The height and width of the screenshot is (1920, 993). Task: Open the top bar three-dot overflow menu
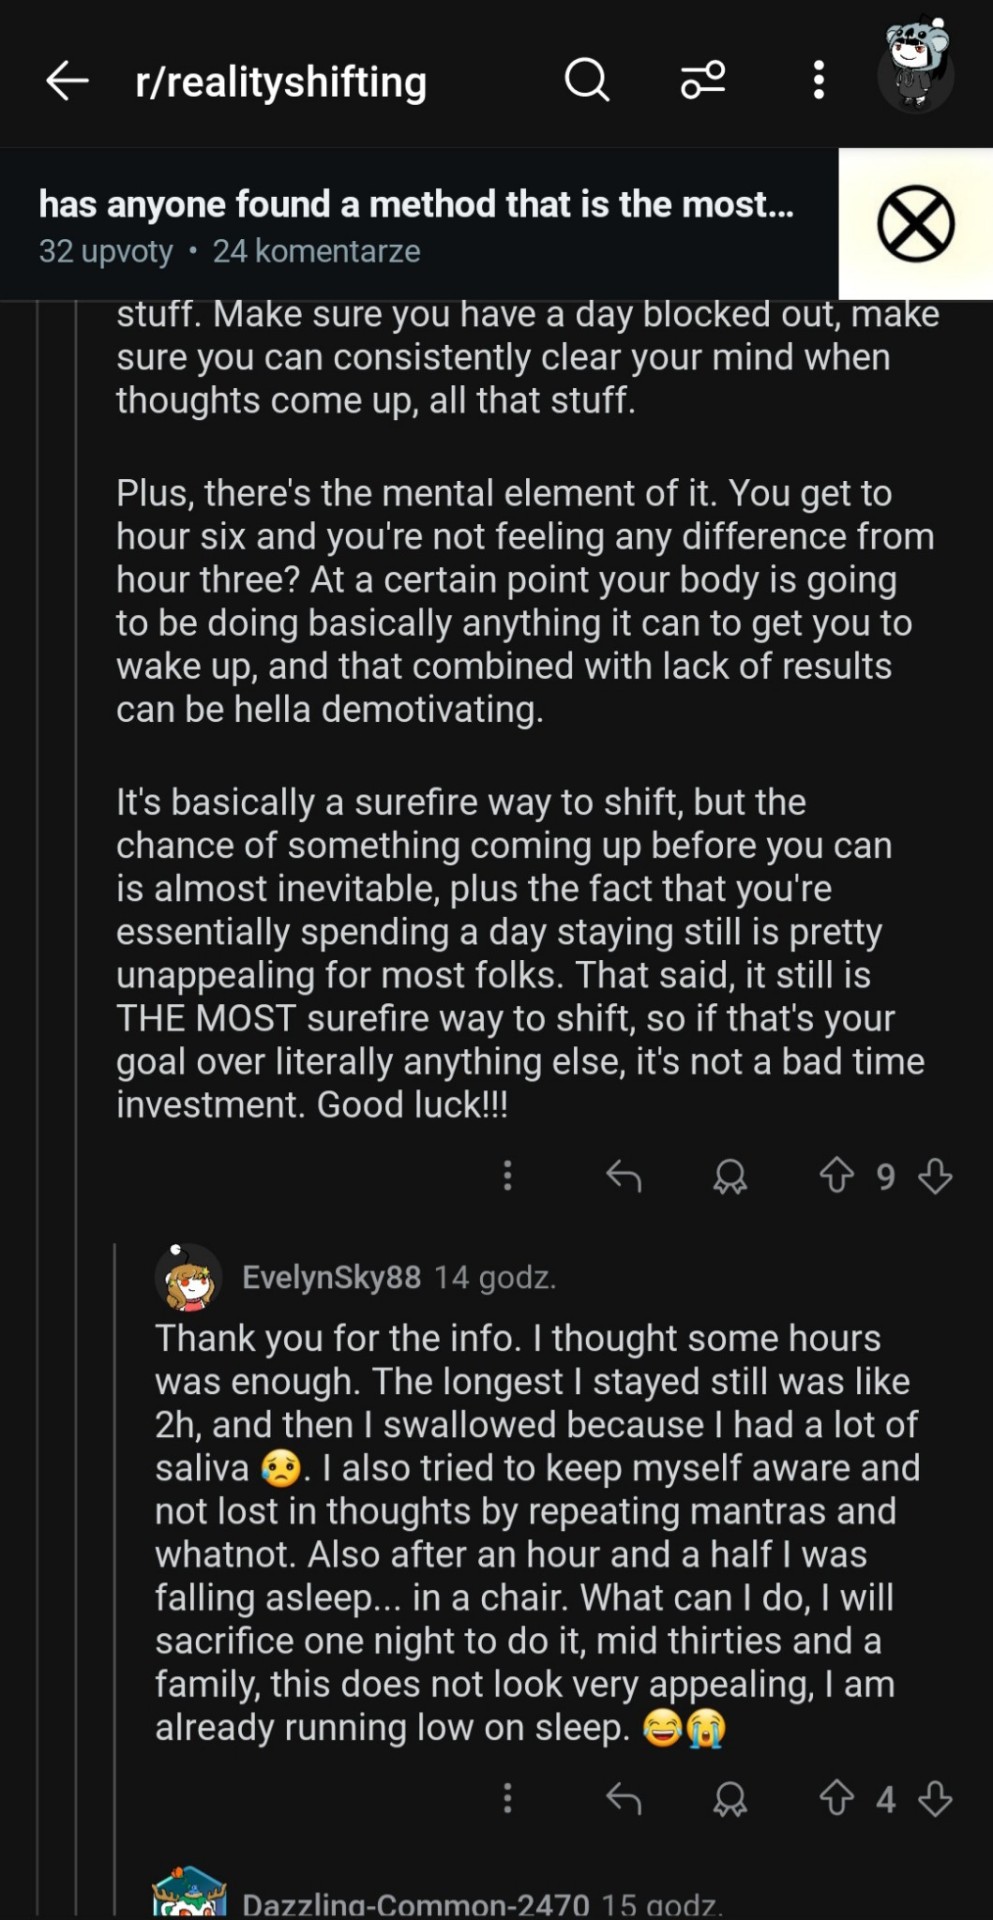point(819,80)
